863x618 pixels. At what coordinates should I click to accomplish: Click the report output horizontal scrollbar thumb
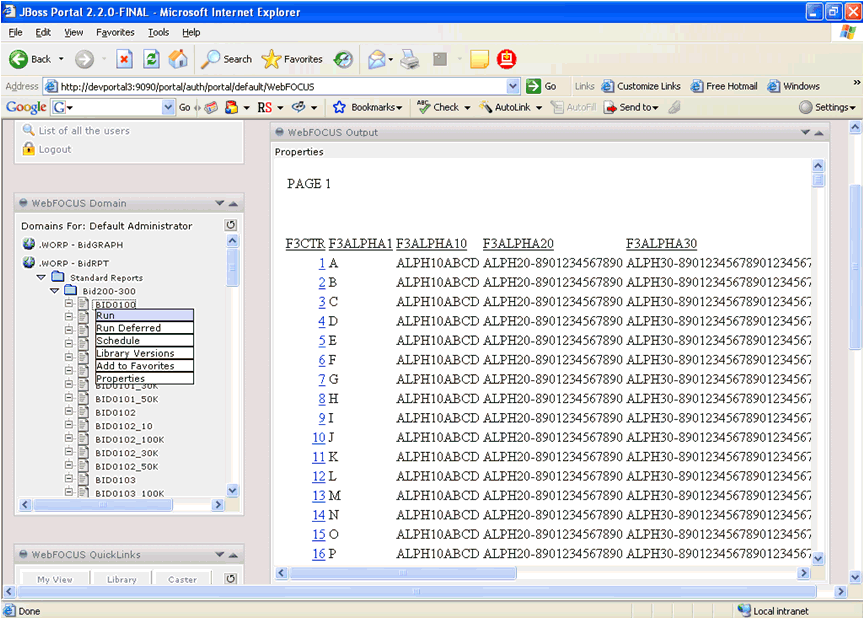tap(403, 573)
